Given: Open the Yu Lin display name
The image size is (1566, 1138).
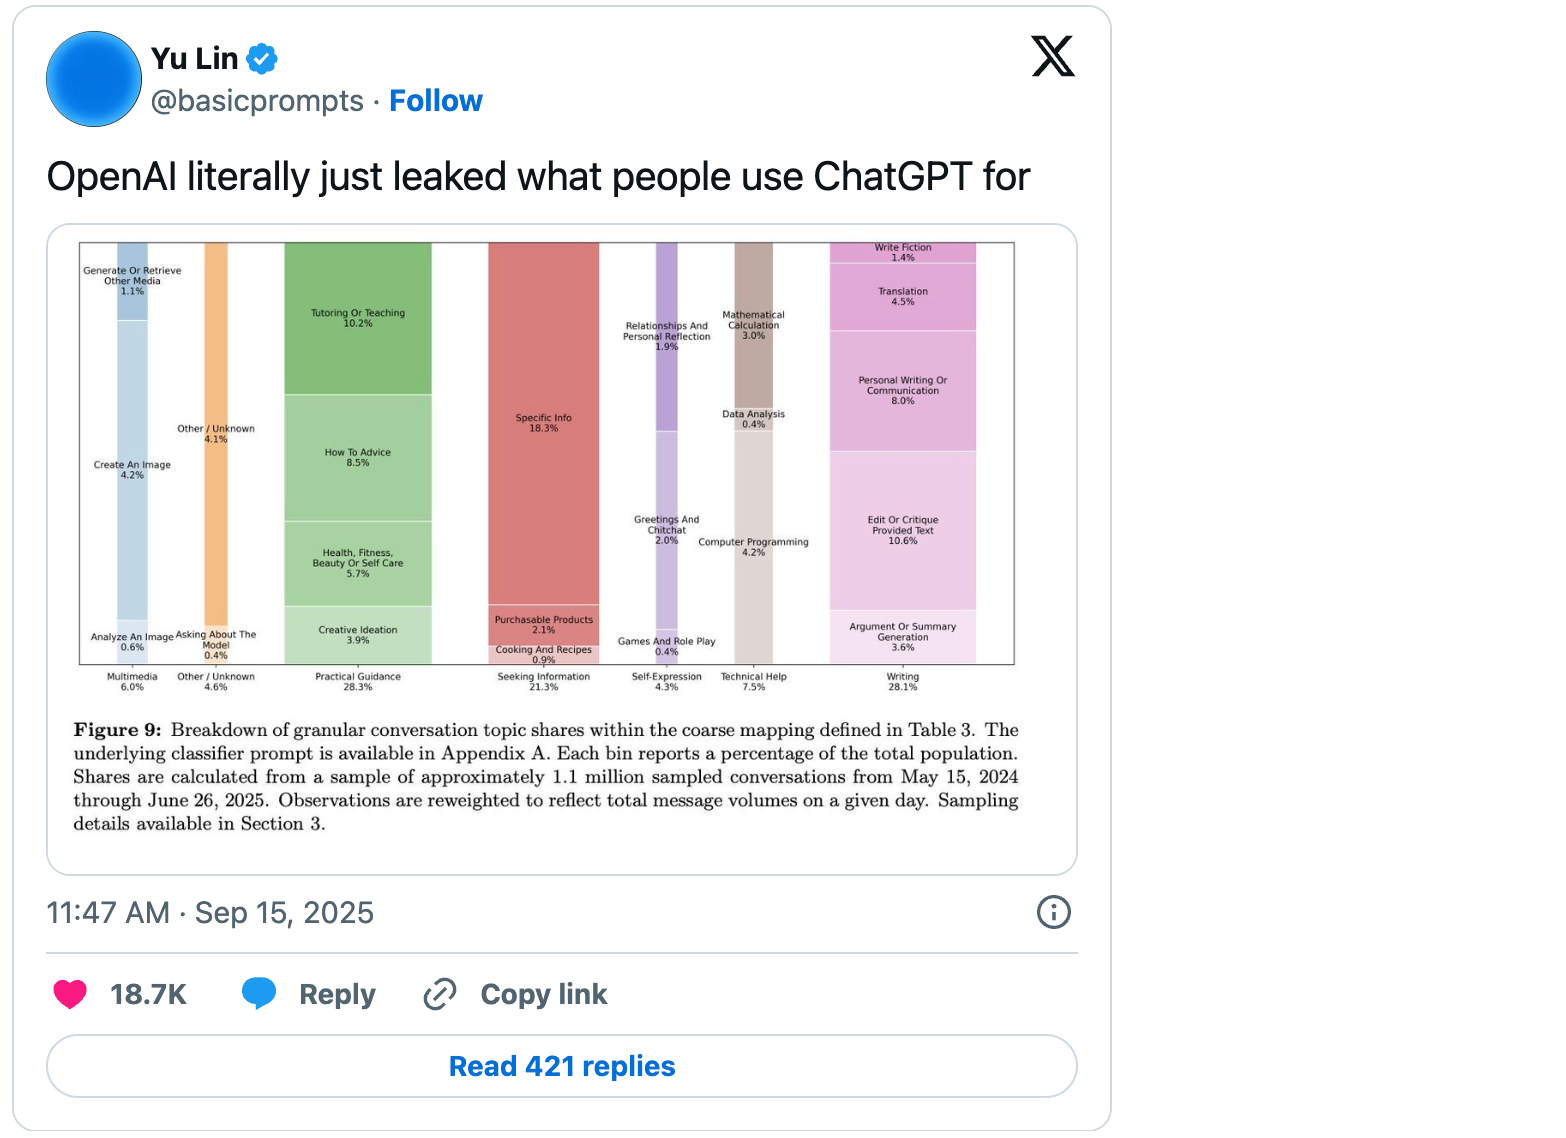Looking at the screenshot, I should tap(195, 59).
